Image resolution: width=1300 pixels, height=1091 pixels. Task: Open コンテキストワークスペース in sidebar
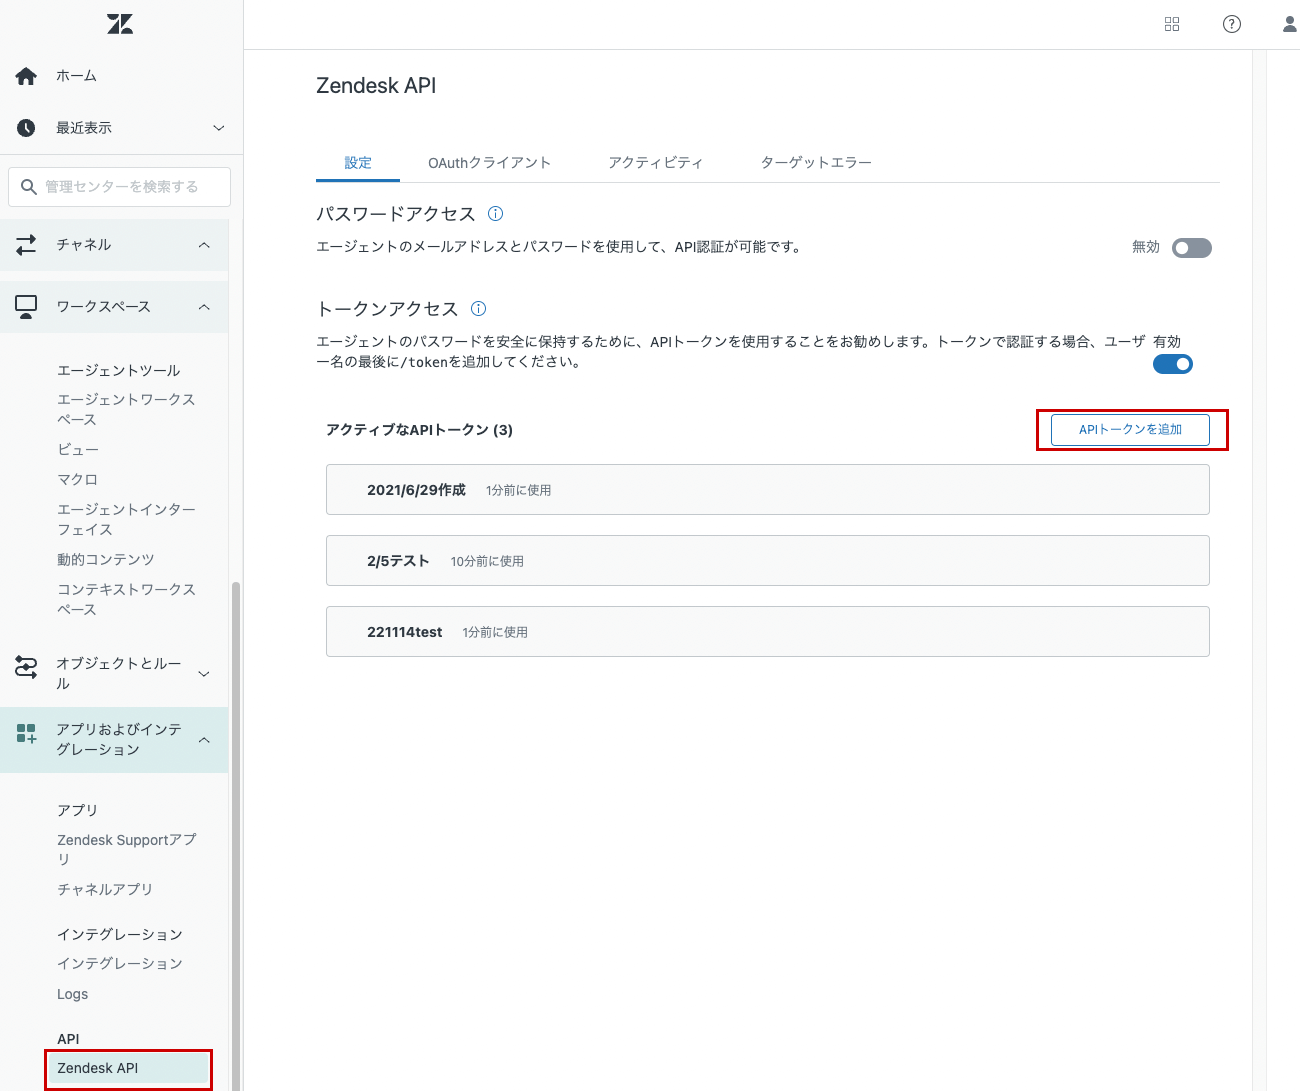coord(126,599)
